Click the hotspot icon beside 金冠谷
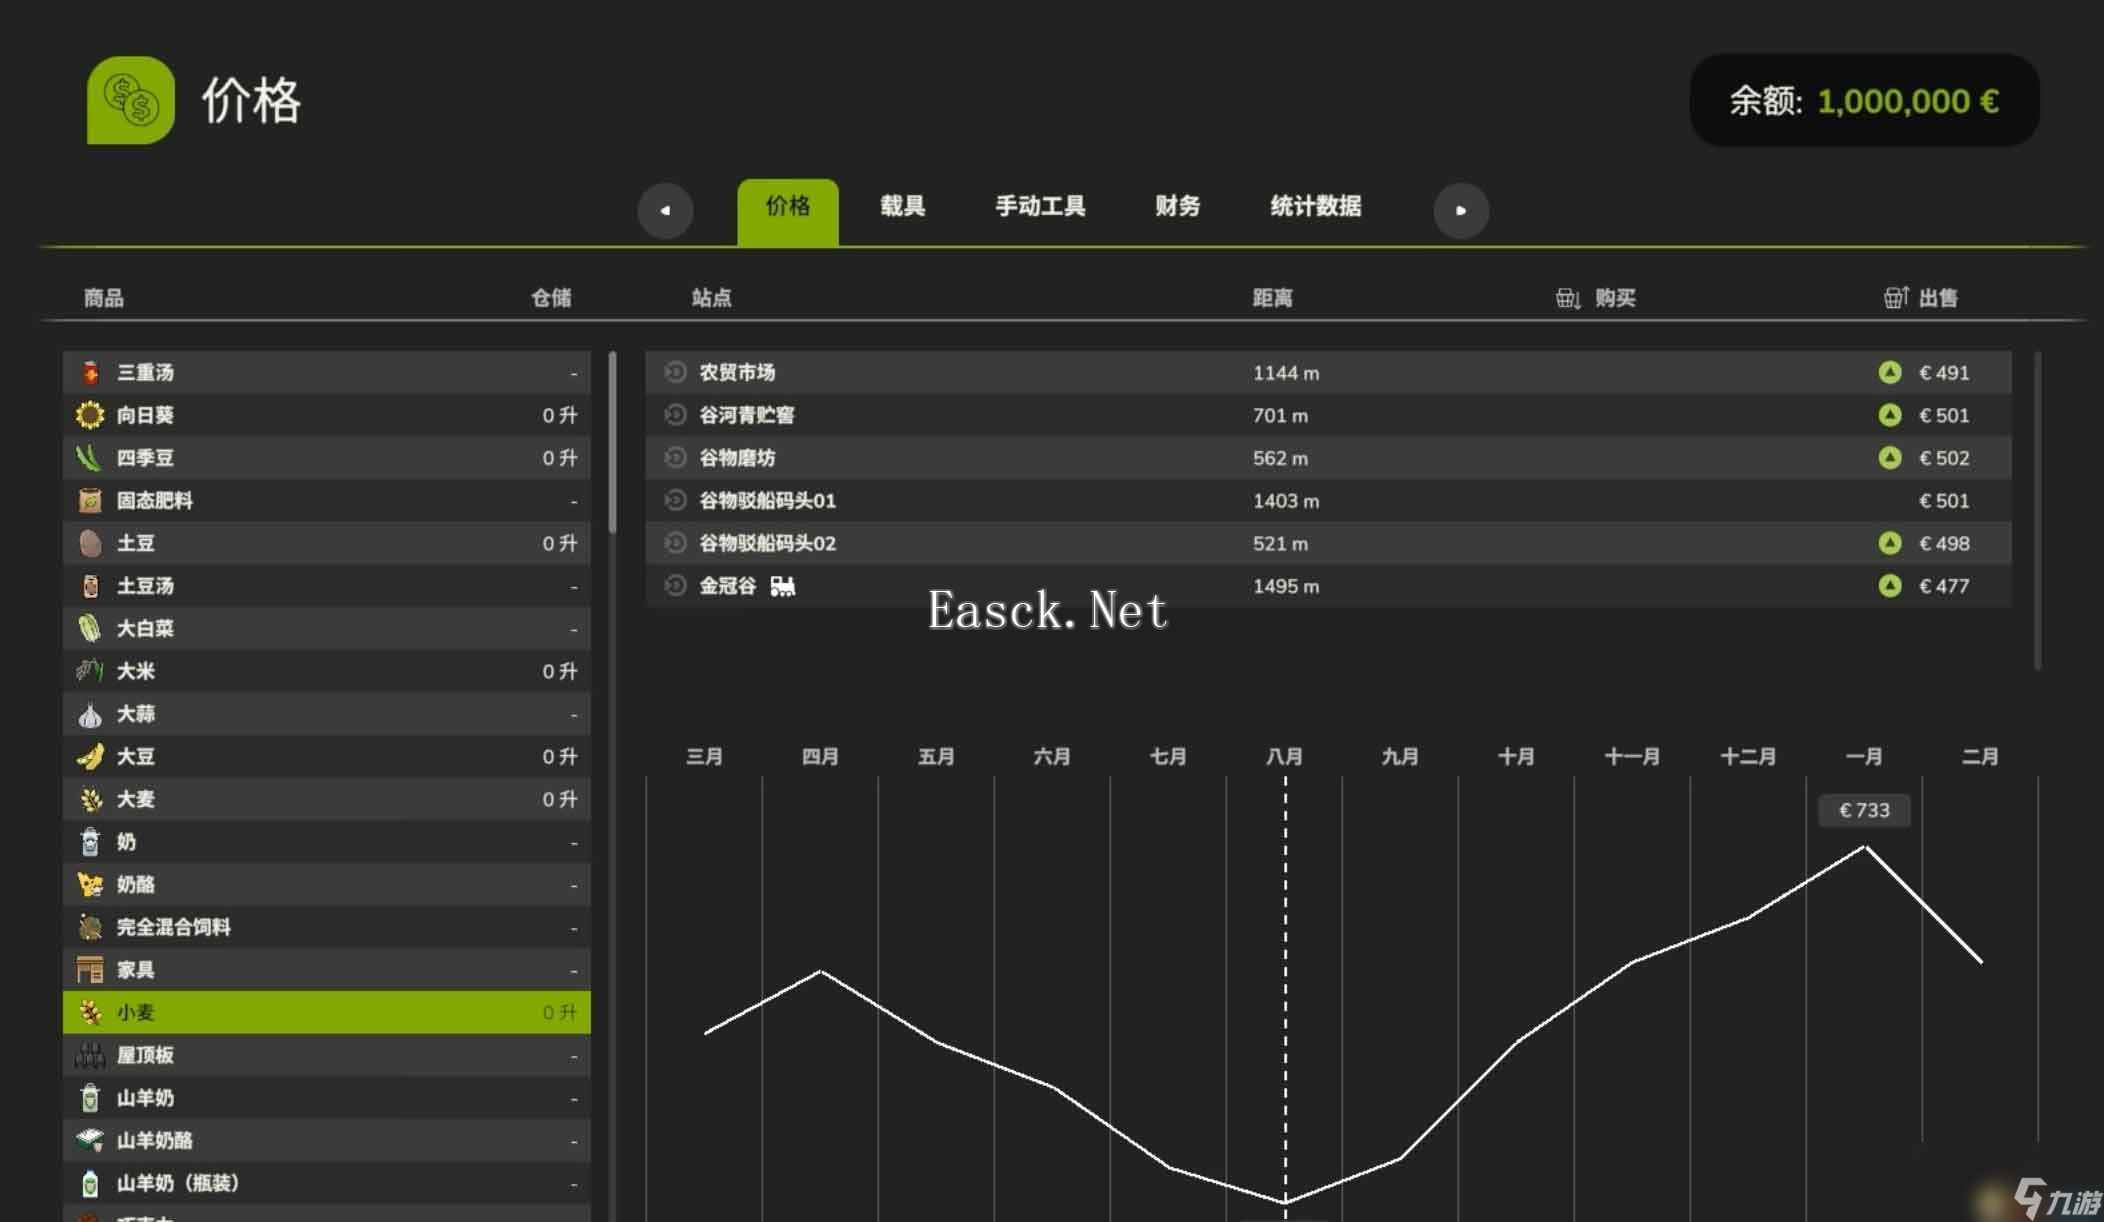 [676, 586]
